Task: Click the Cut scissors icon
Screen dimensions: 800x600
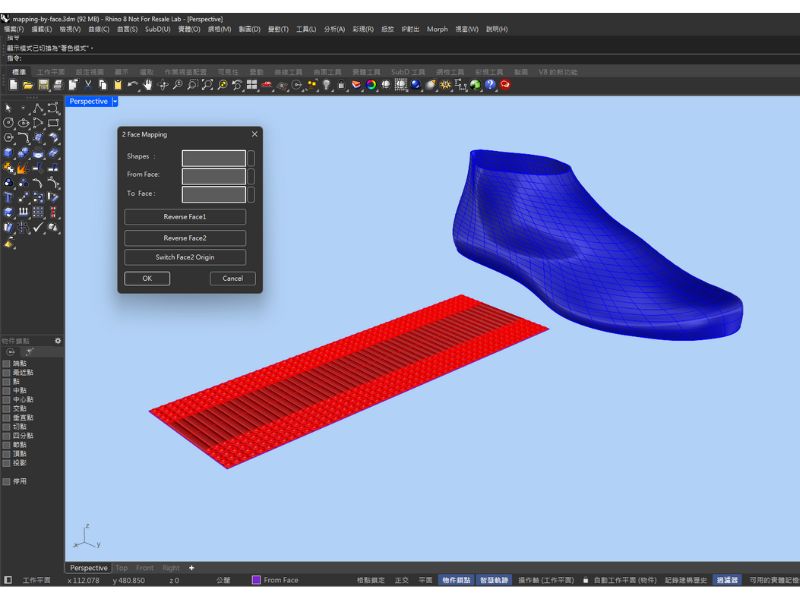Action: click(x=88, y=85)
